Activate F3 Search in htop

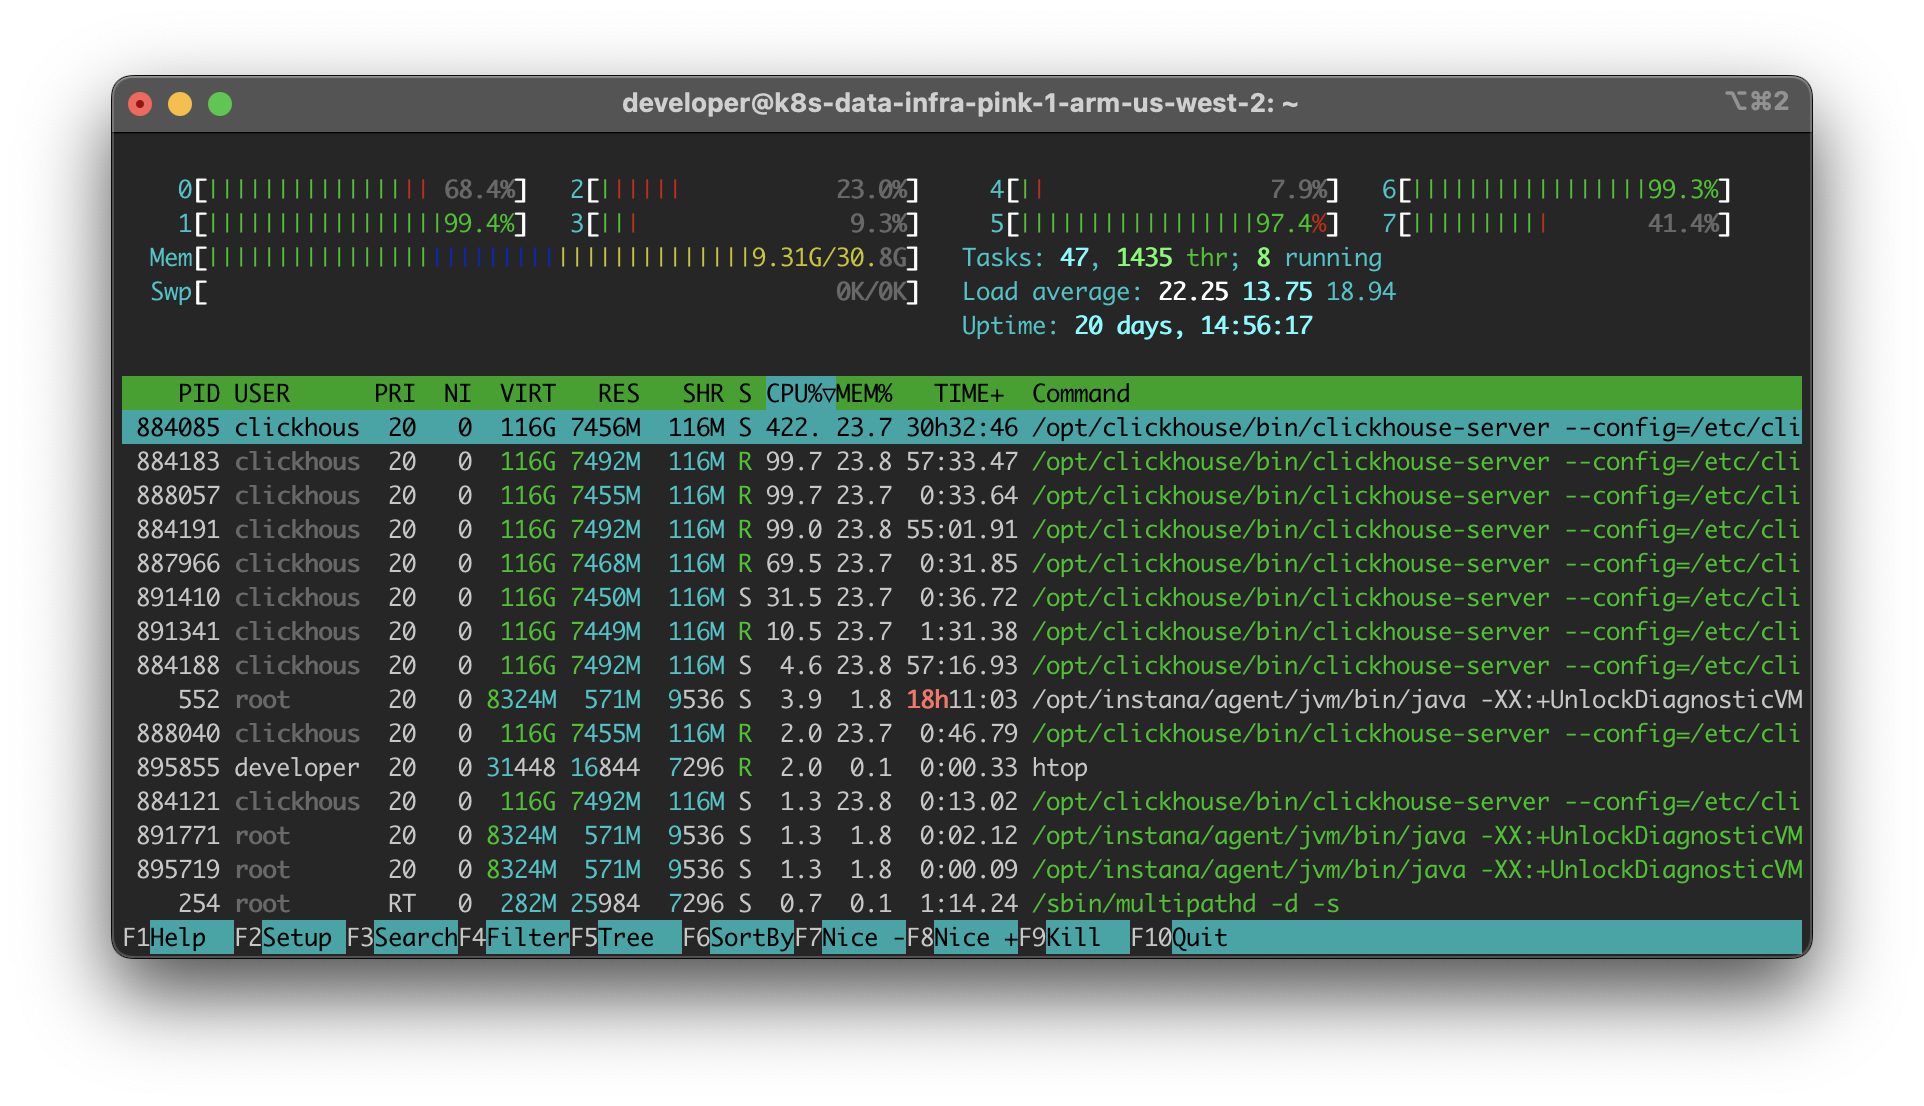414,938
